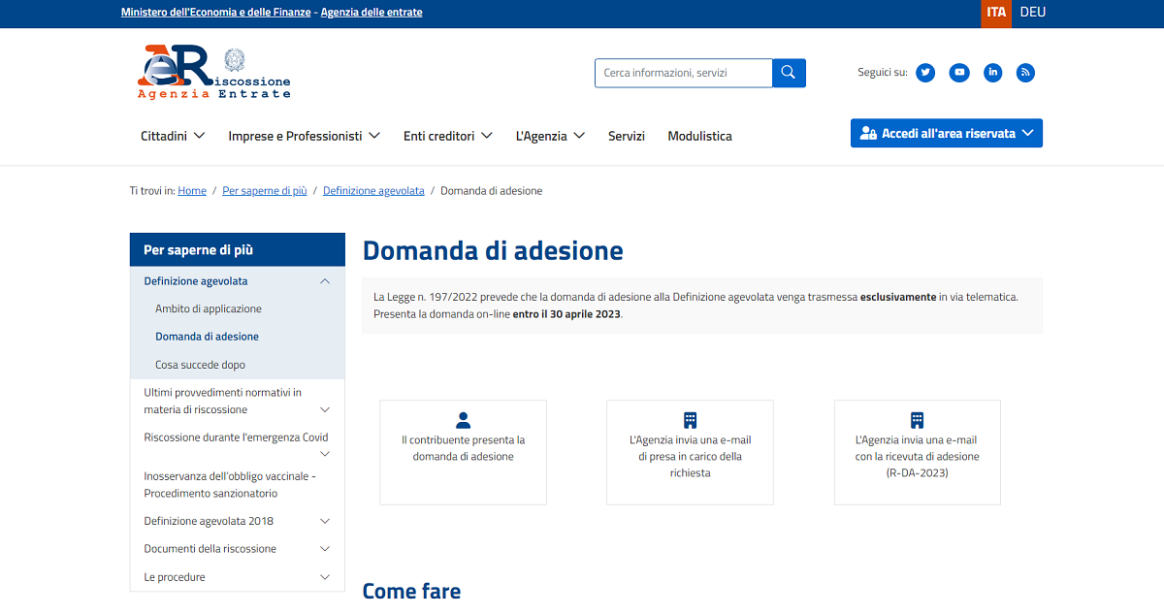Viewport: 1164px width, 615px height.
Task: Select Domanda di adesione in sidebar
Action: (x=207, y=336)
